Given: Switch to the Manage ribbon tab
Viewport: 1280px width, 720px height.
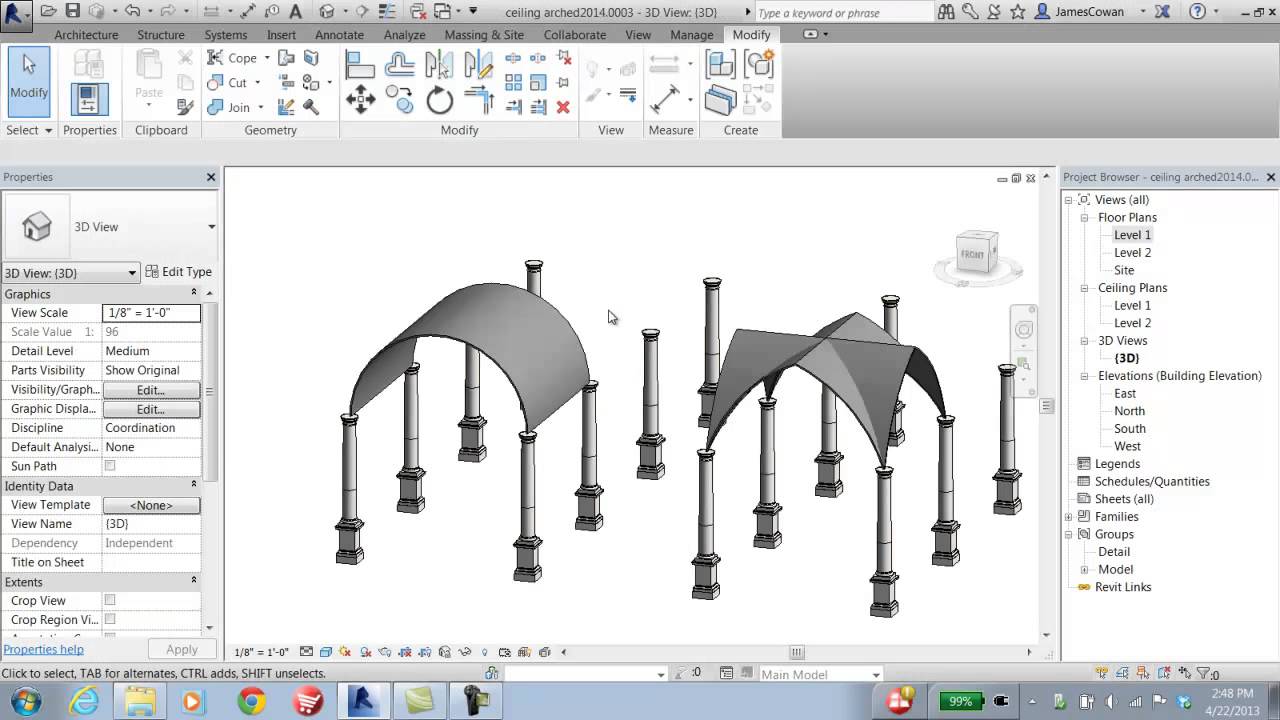Looking at the screenshot, I should [x=692, y=34].
